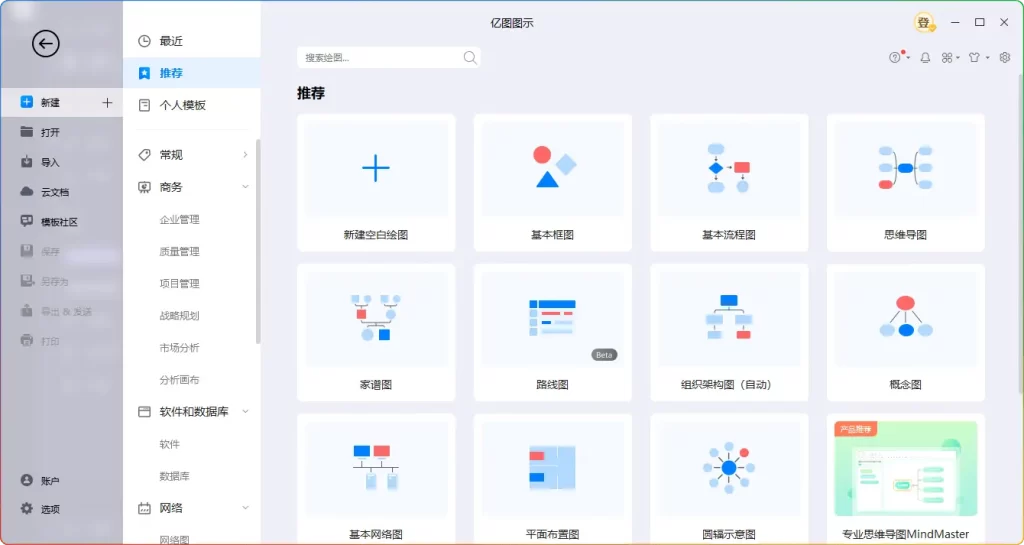Collapse the 网络 category chevron
The width and height of the screenshot is (1024, 545).
click(246, 507)
